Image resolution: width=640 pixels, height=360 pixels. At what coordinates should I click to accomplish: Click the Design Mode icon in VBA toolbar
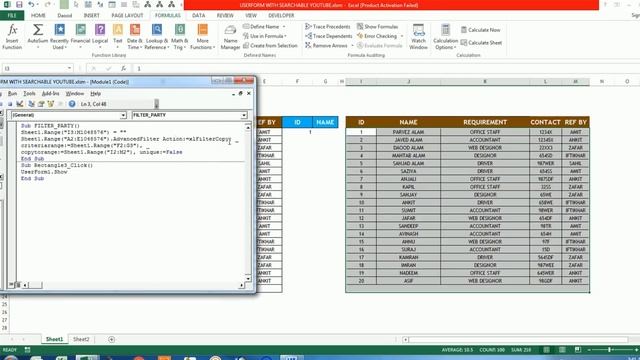20,104
